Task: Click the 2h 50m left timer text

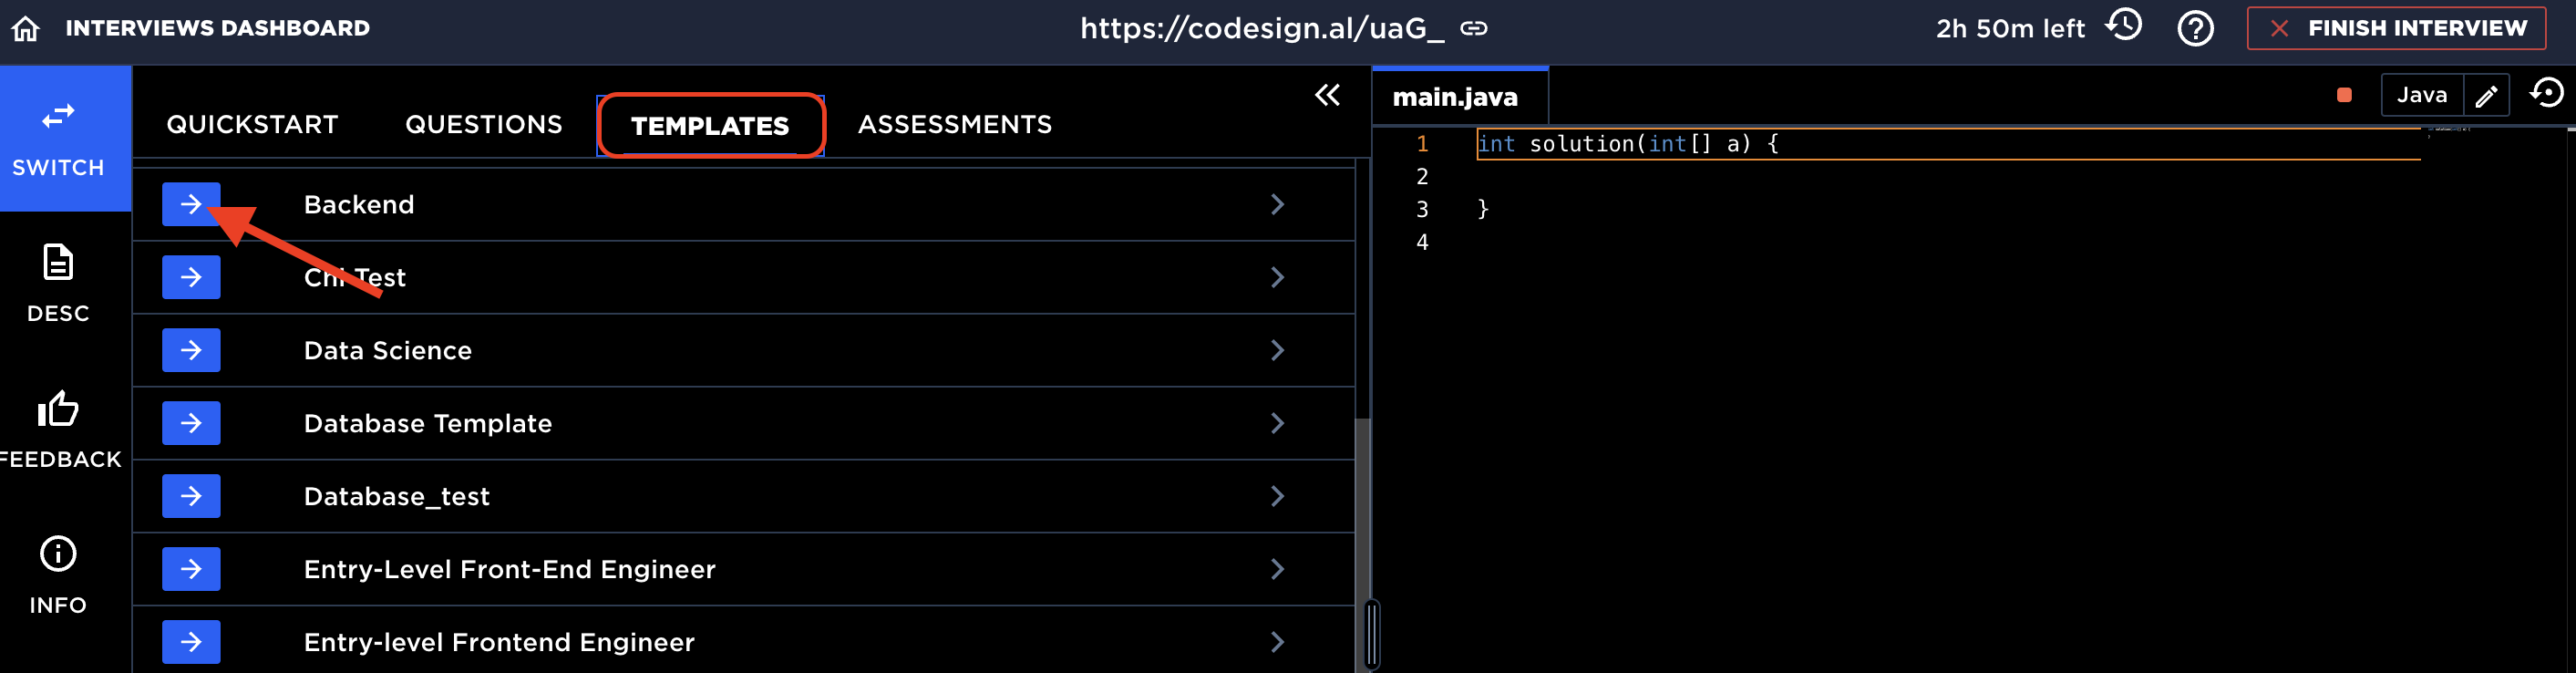Action: 2010,28
